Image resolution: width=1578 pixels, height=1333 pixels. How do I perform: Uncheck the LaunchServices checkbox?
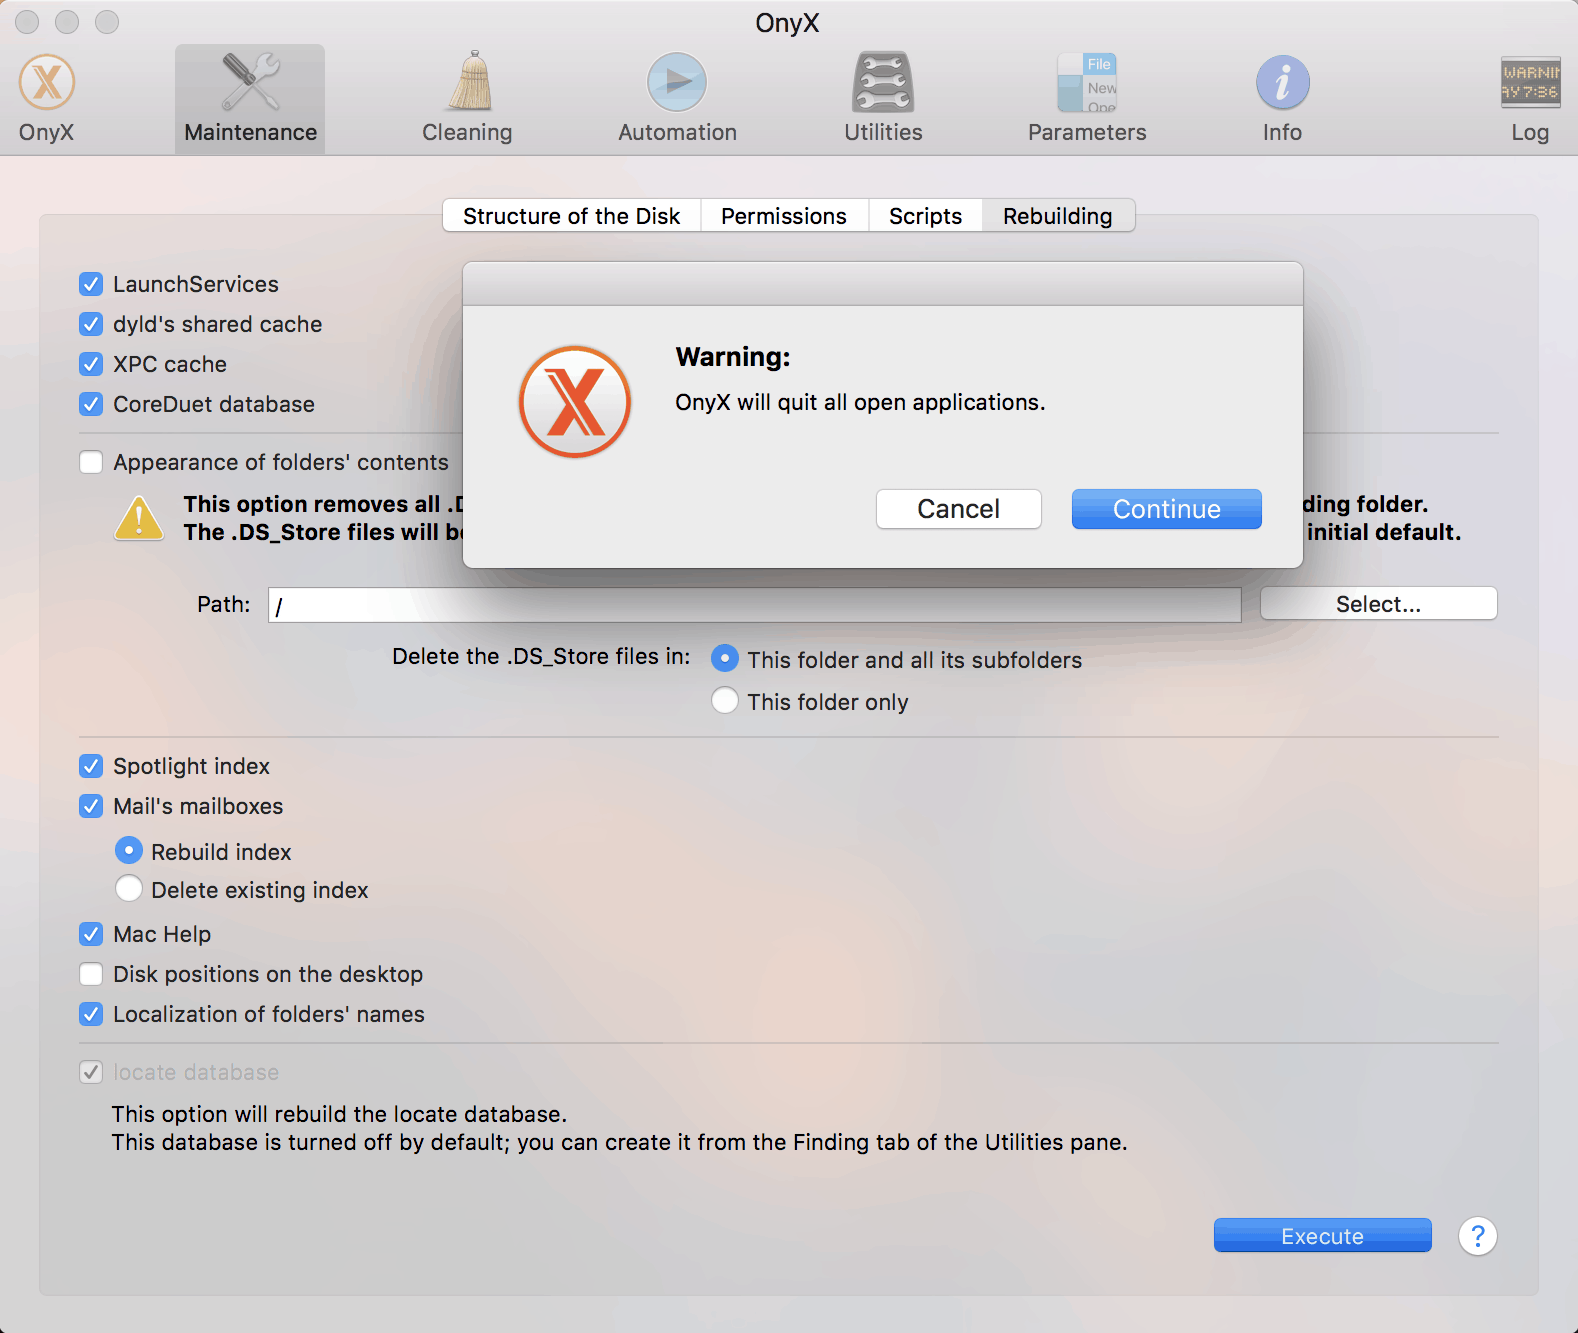pos(91,284)
